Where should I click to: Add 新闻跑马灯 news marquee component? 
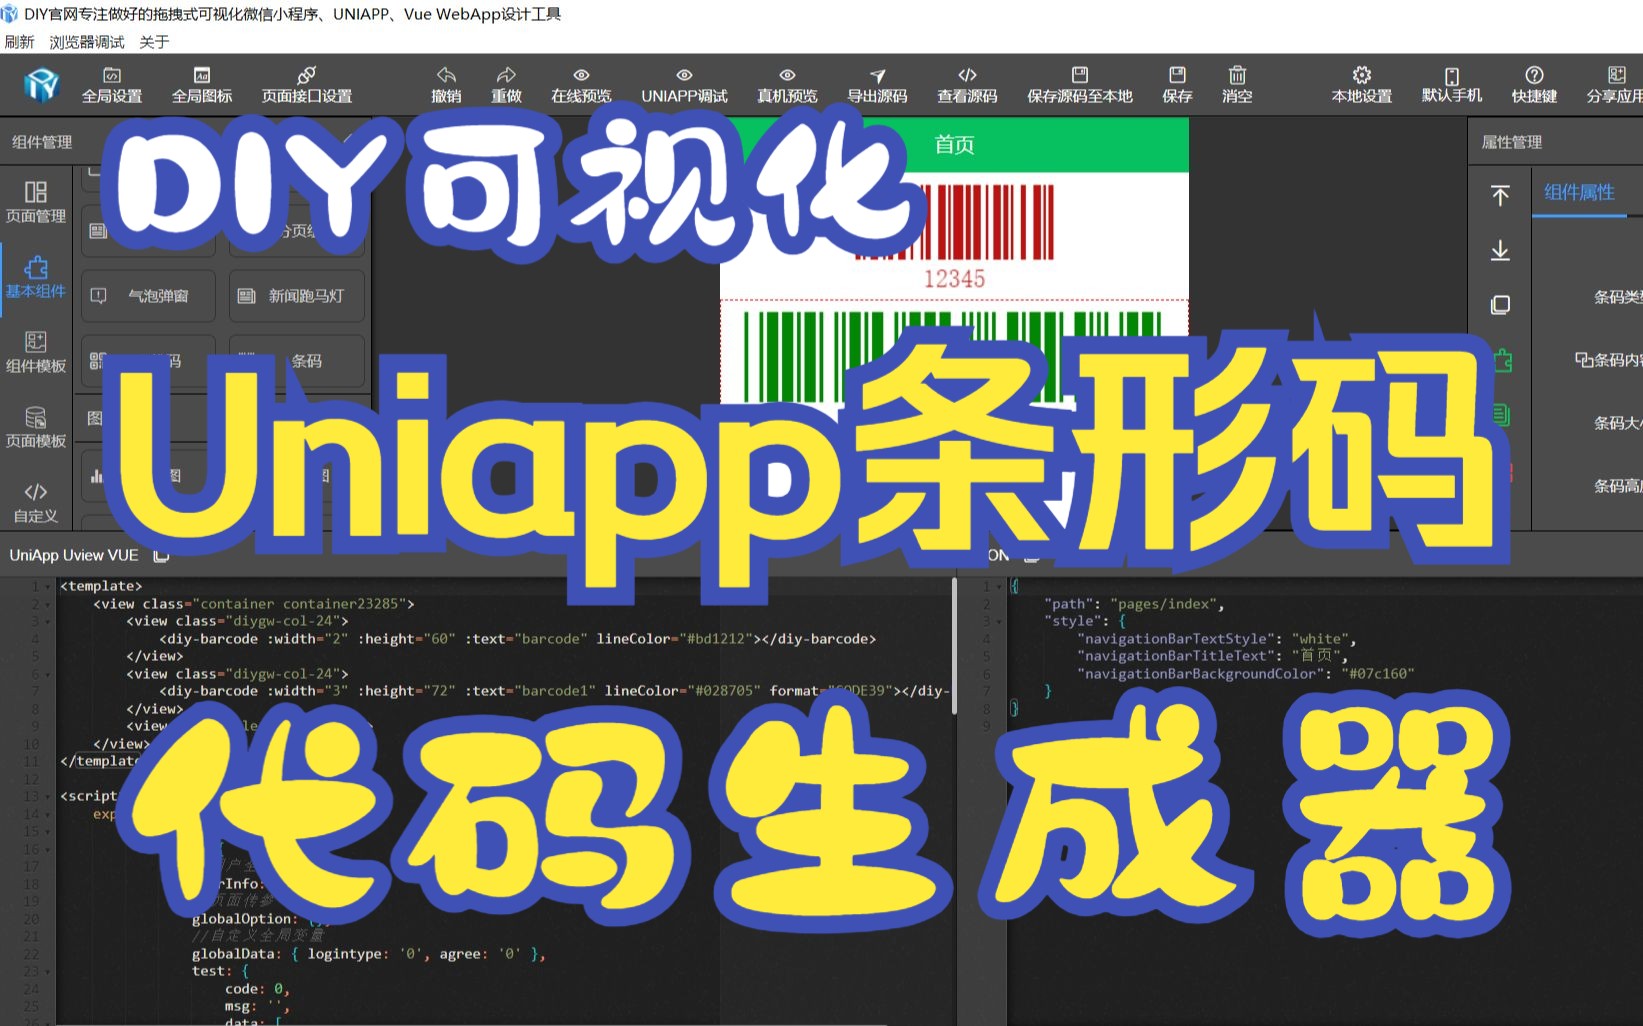click(297, 296)
